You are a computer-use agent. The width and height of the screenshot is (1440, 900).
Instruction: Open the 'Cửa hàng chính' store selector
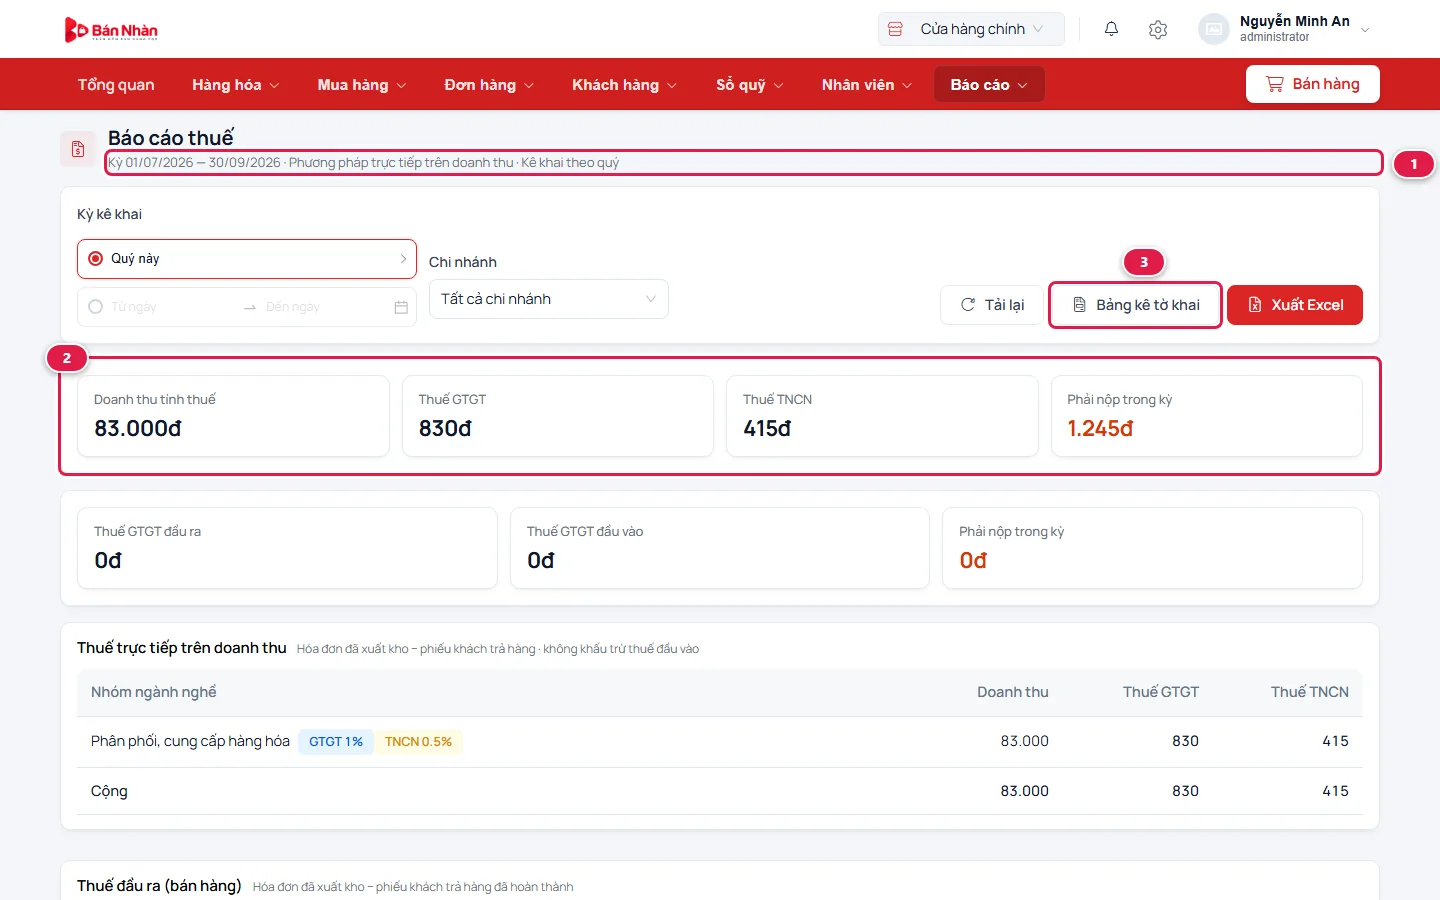971,29
